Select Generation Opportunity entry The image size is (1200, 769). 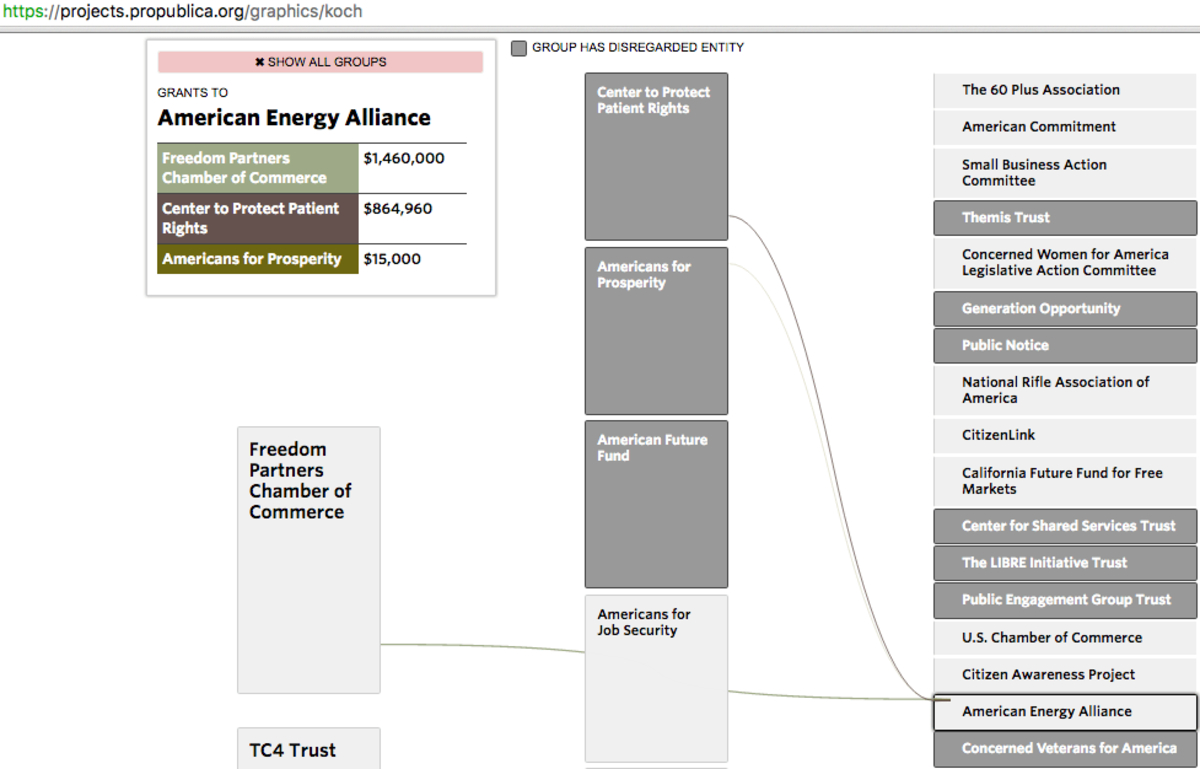[1064, 308]
